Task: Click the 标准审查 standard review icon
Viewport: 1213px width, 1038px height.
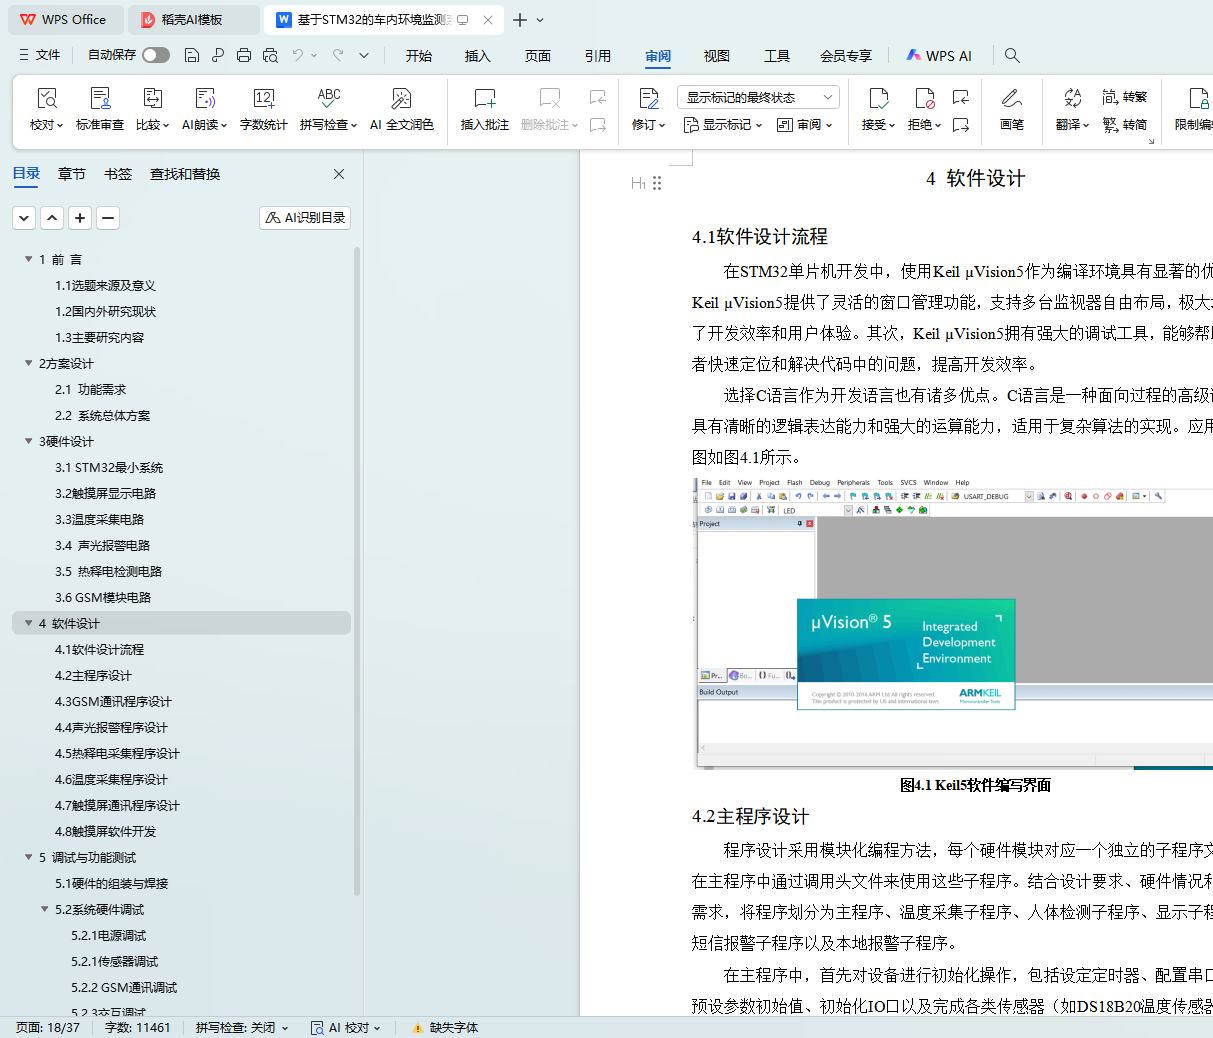Action: [100, 99]
